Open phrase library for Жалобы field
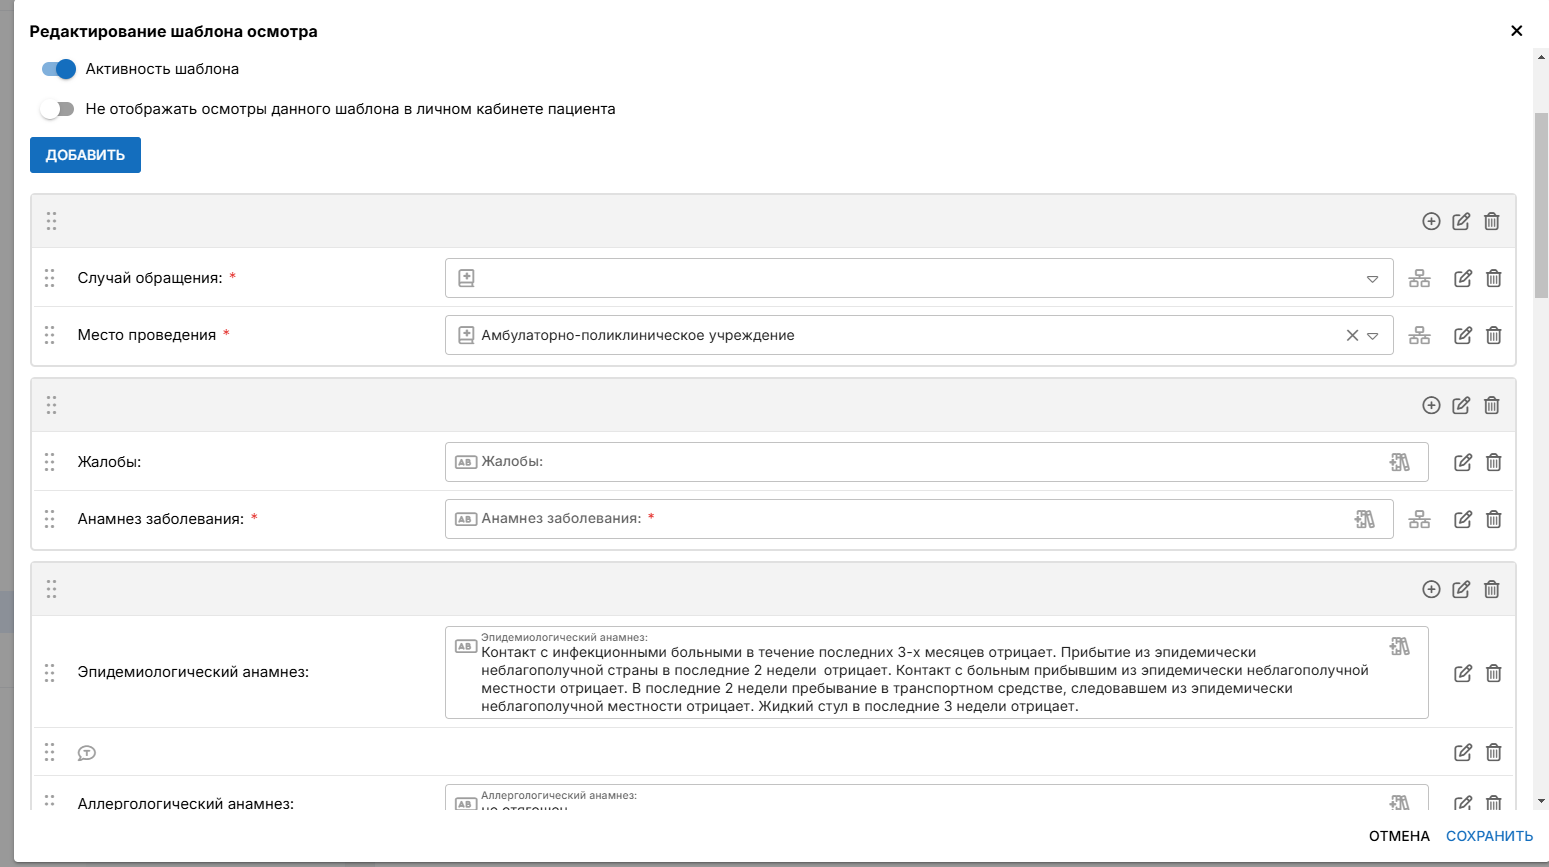1549x867 pixels. (1399, 462)
